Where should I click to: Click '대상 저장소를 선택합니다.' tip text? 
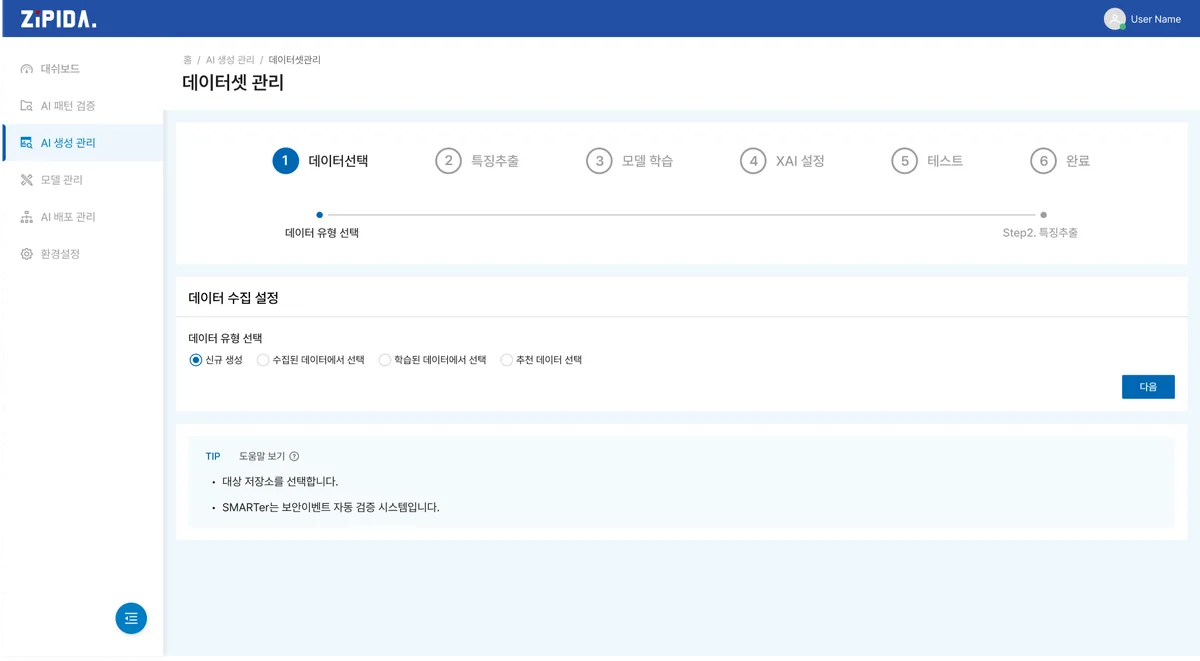(280, 482)
